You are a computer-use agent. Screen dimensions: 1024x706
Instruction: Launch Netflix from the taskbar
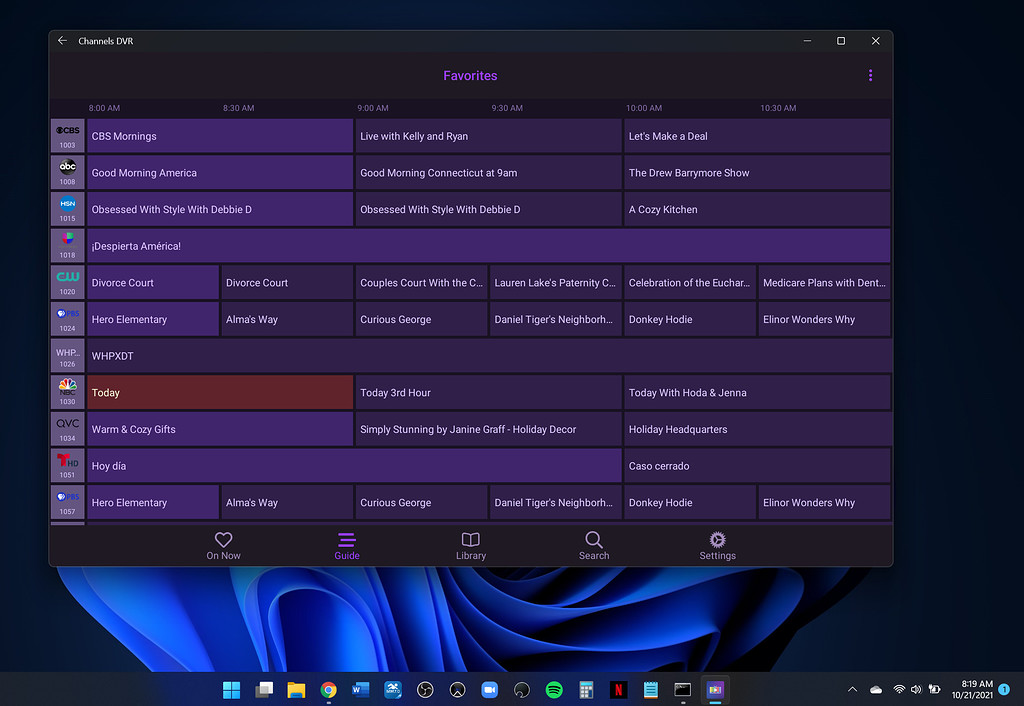pos(618,689)
